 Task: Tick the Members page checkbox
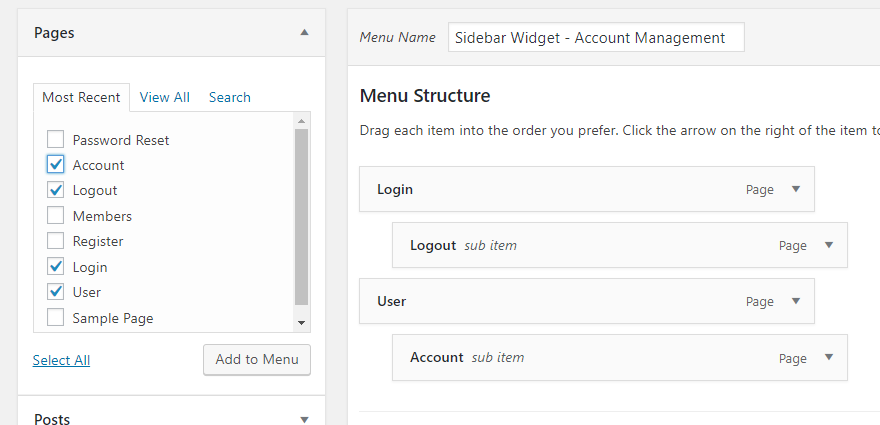(55, 216)
